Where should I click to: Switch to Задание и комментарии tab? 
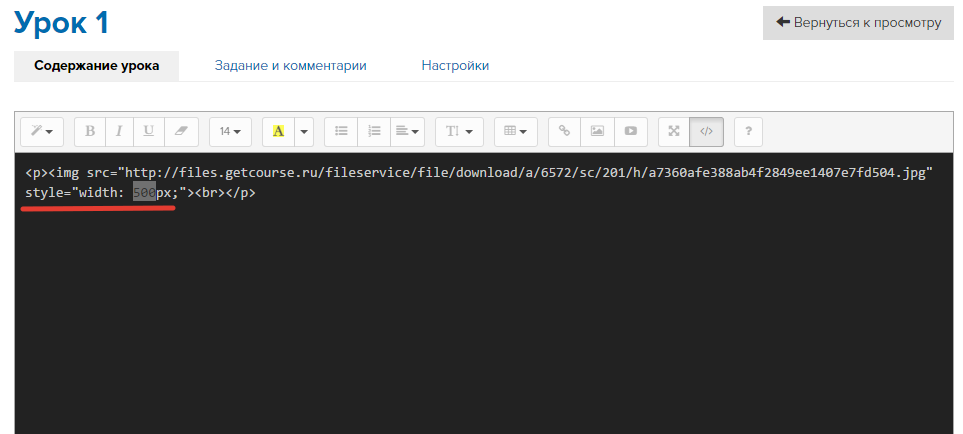click(x=290, y=66)
